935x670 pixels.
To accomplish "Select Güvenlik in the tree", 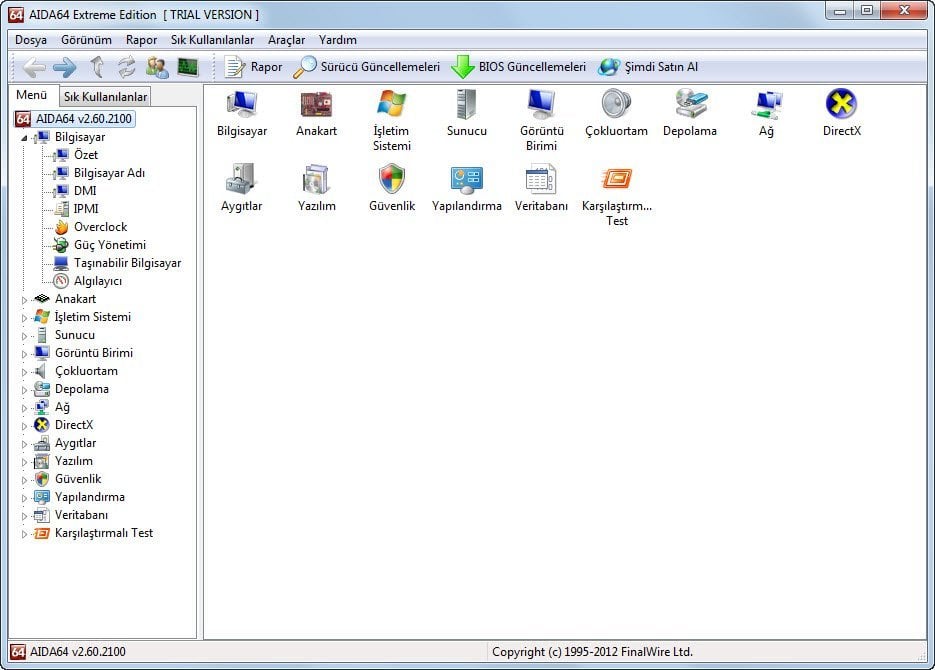I will (x=78, y=479).
